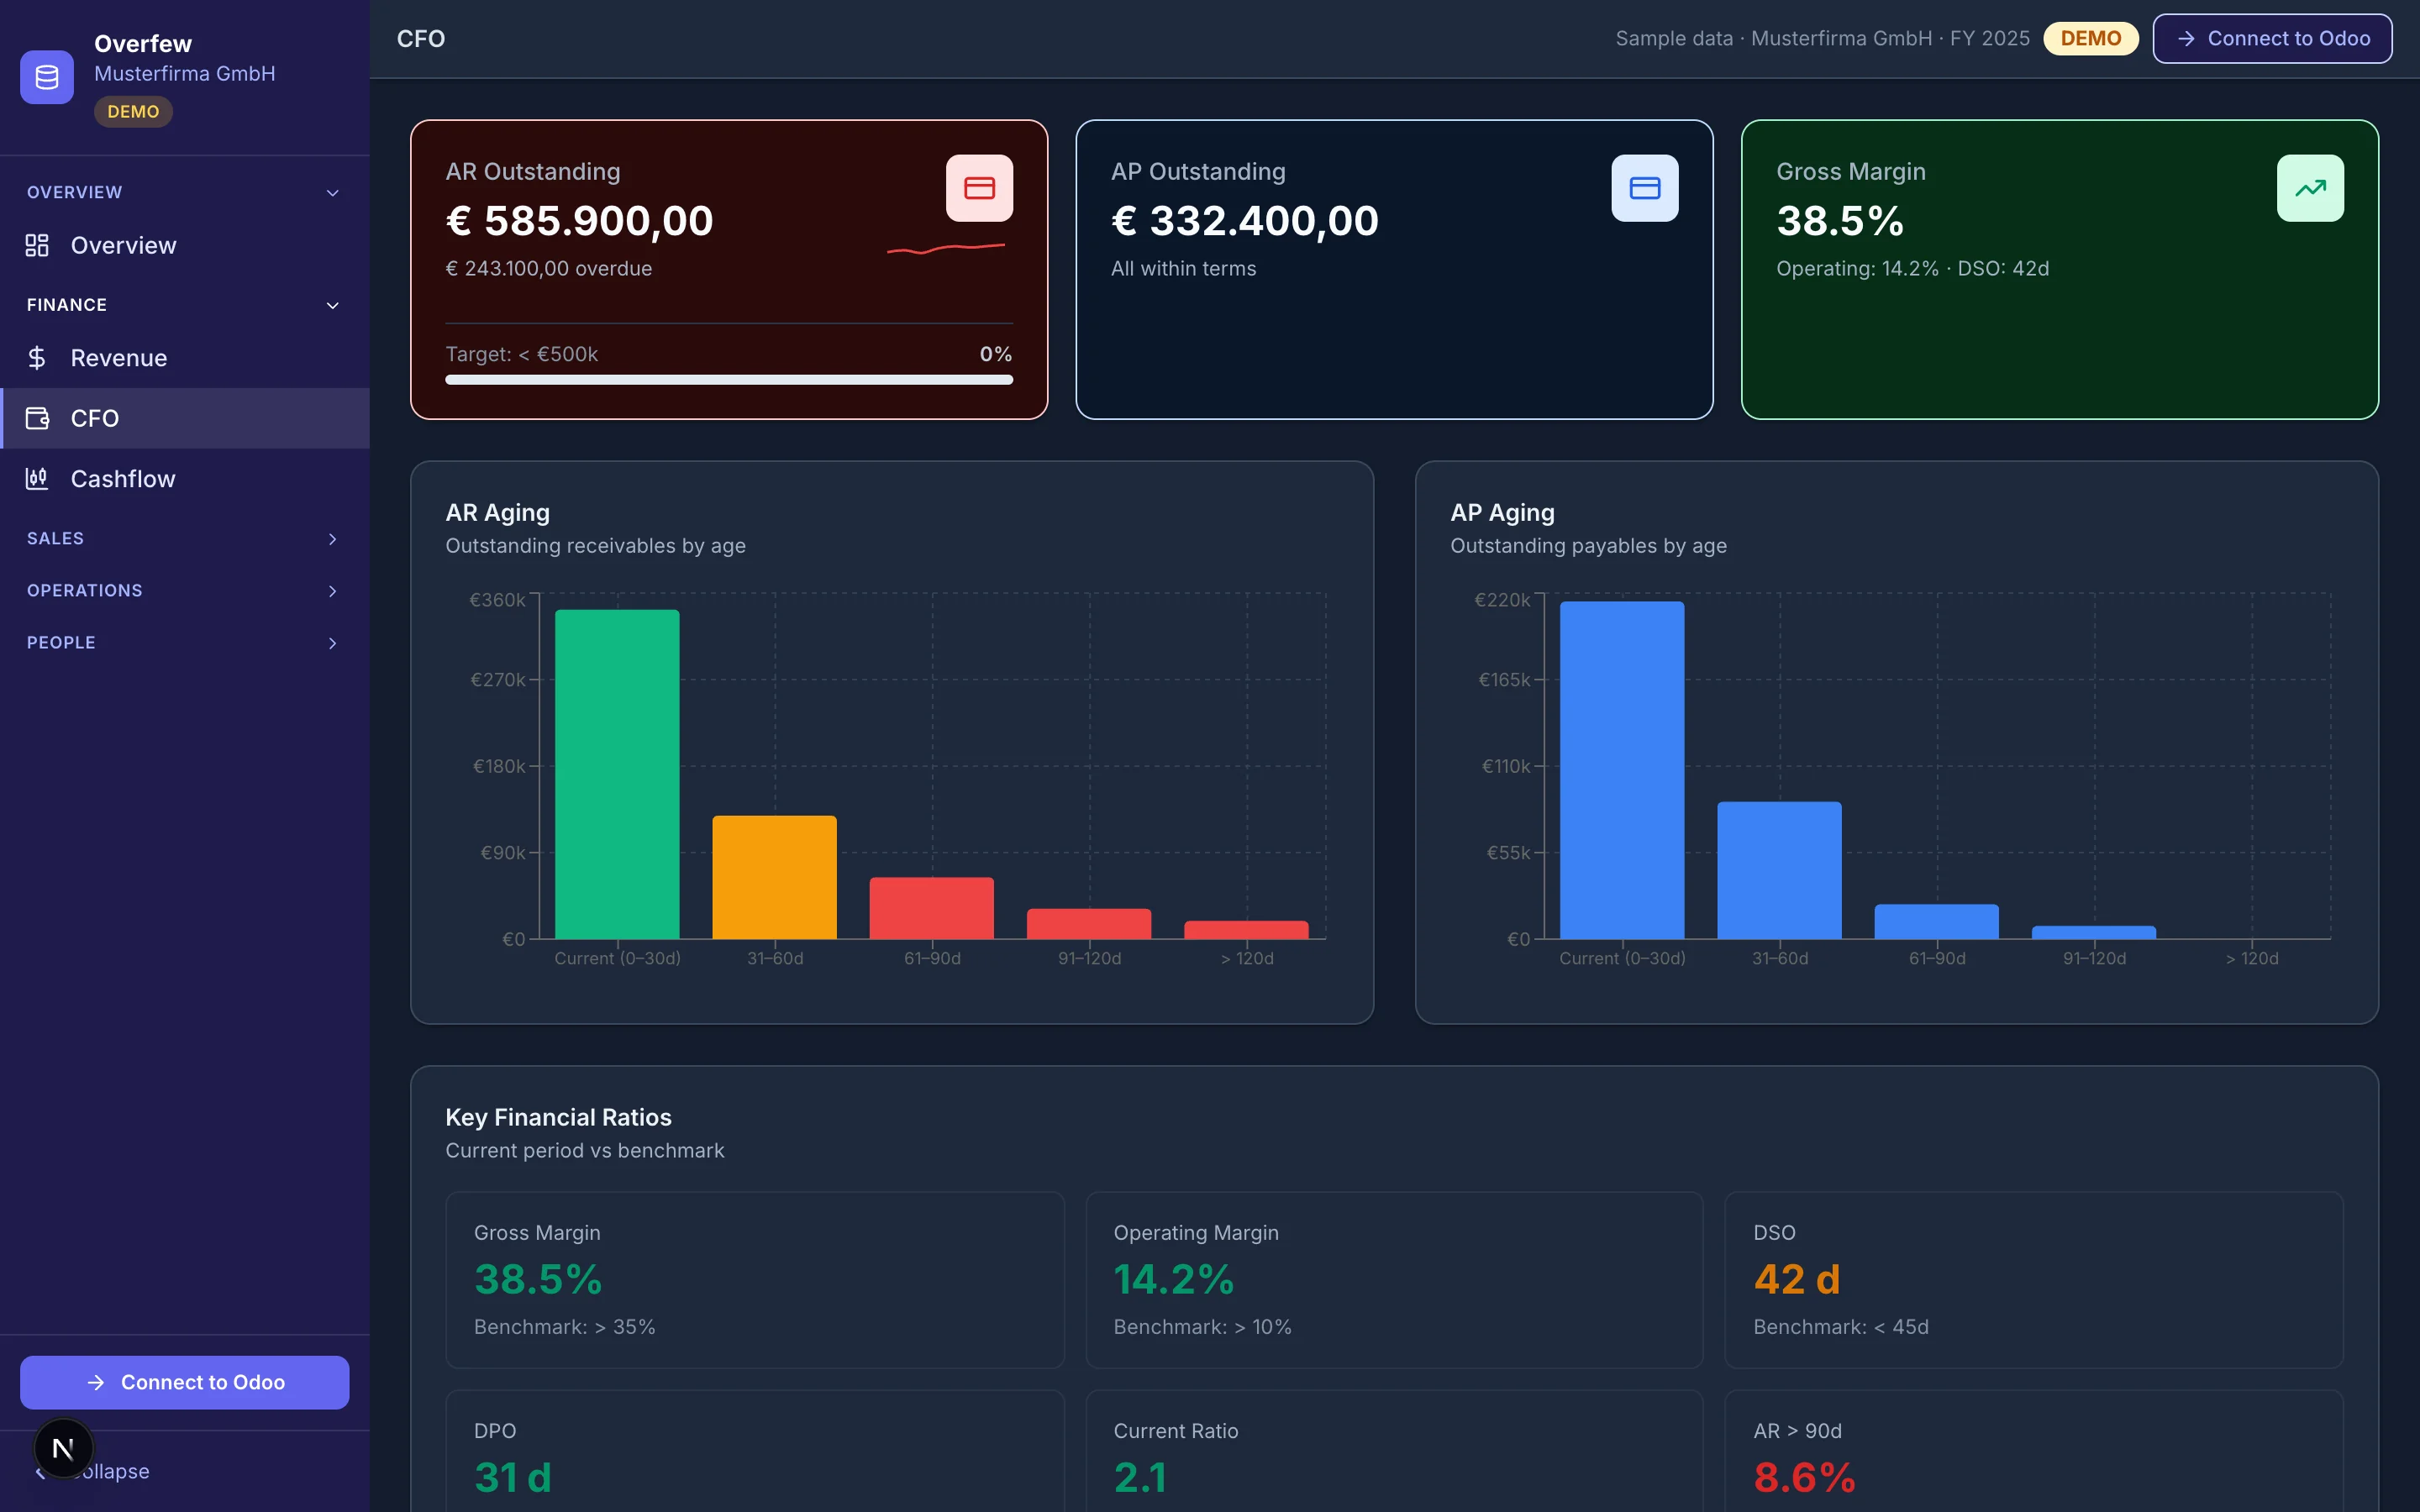This screenshot has height=1512, width=2420.
Task: Expand the PEOPLE section chevron
Action: [x=333, y=643]
